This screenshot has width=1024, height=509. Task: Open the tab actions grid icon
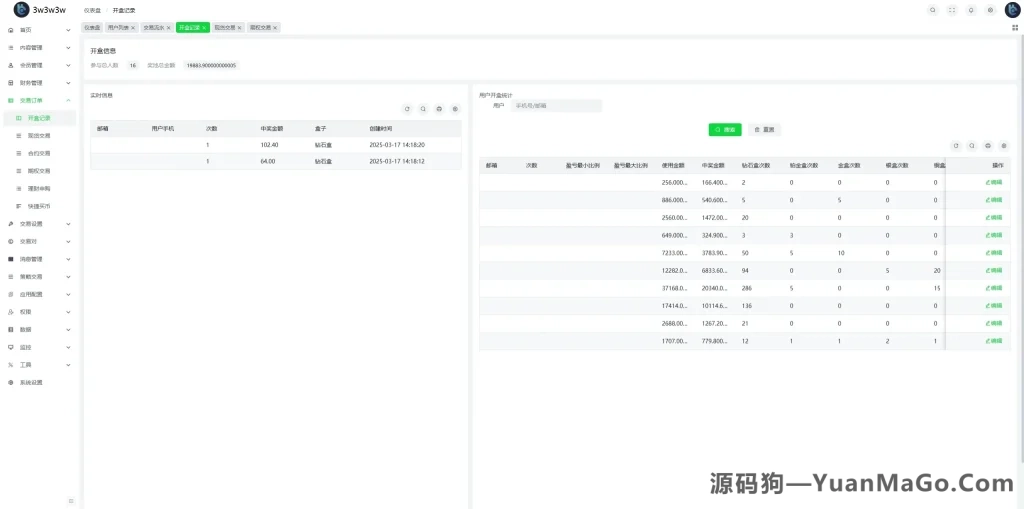click(x=1015, y=28)
